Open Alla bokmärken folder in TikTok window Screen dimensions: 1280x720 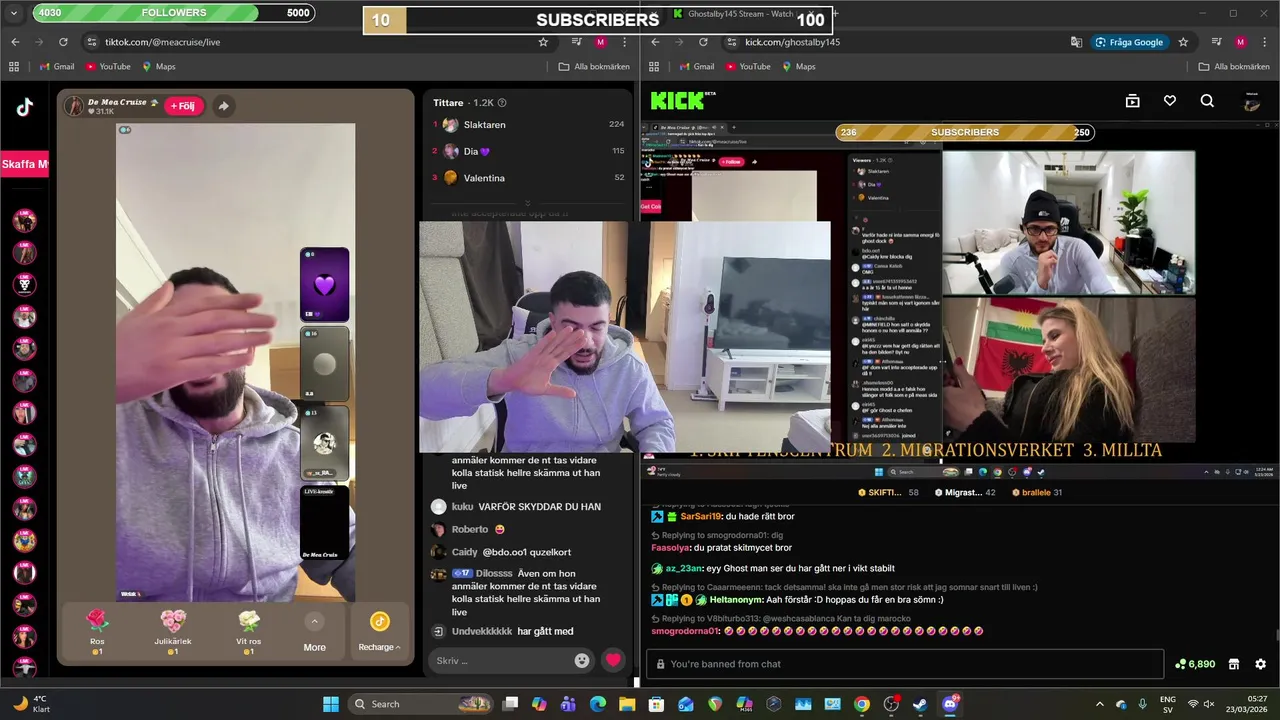(x=594, y=67)
